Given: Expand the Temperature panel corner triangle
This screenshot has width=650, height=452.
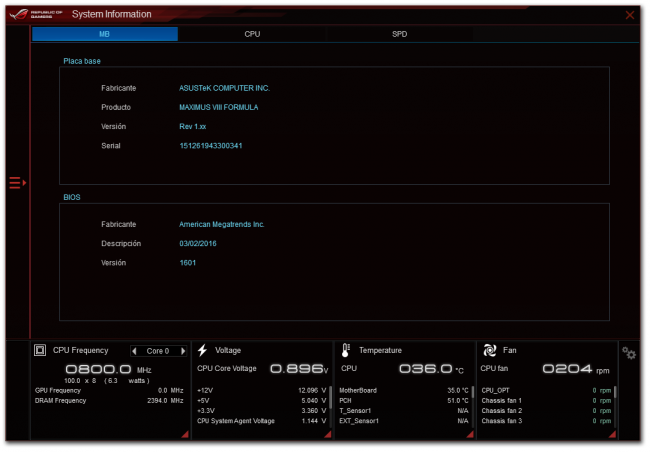Looking at the screenshot, I should (468, 435).
